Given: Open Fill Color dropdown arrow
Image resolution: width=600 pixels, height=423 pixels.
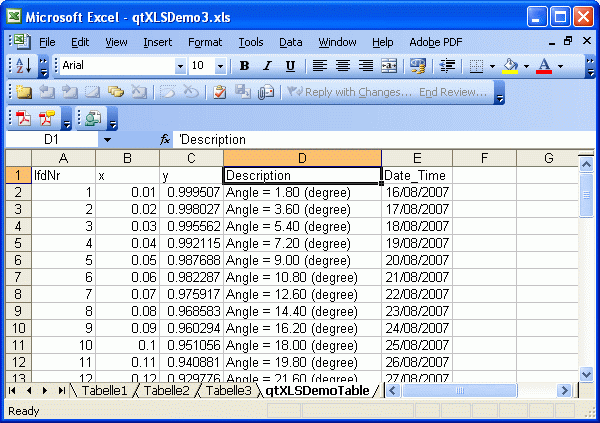Looking at the screenshot, I should [526, 66].
